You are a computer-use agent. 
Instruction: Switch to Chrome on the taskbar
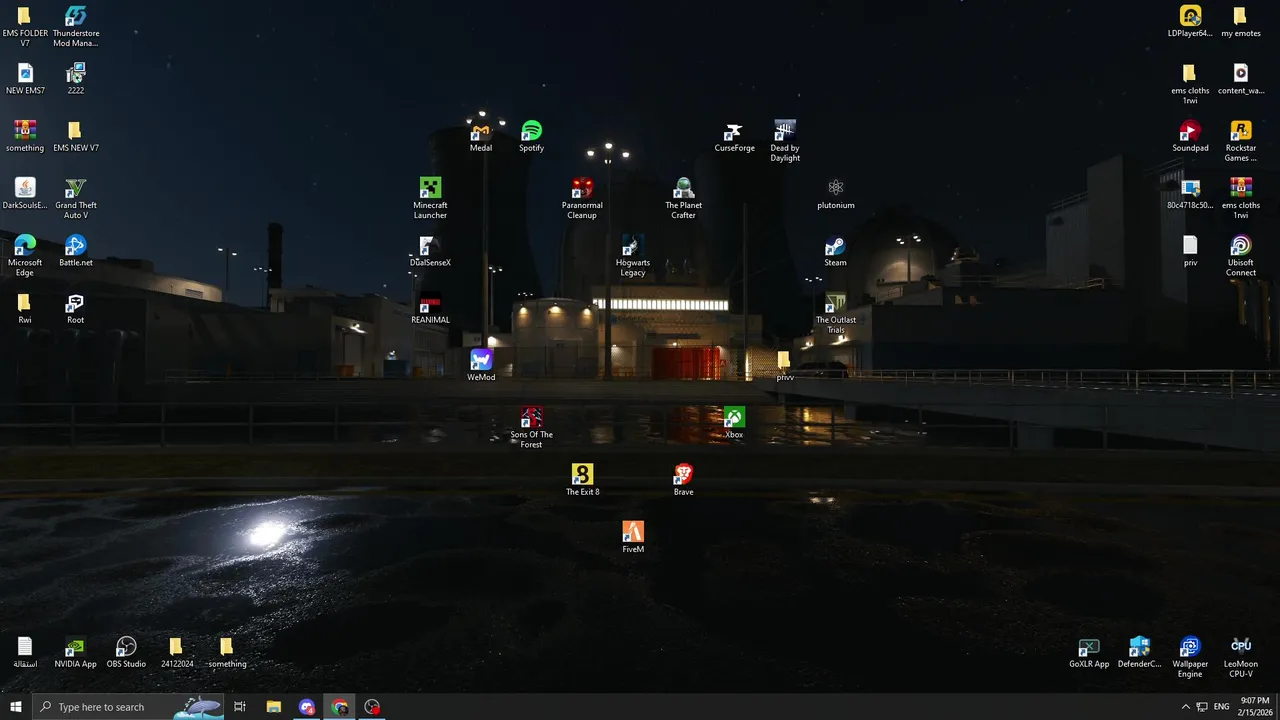pyautogui.click(x=340, y=707)
